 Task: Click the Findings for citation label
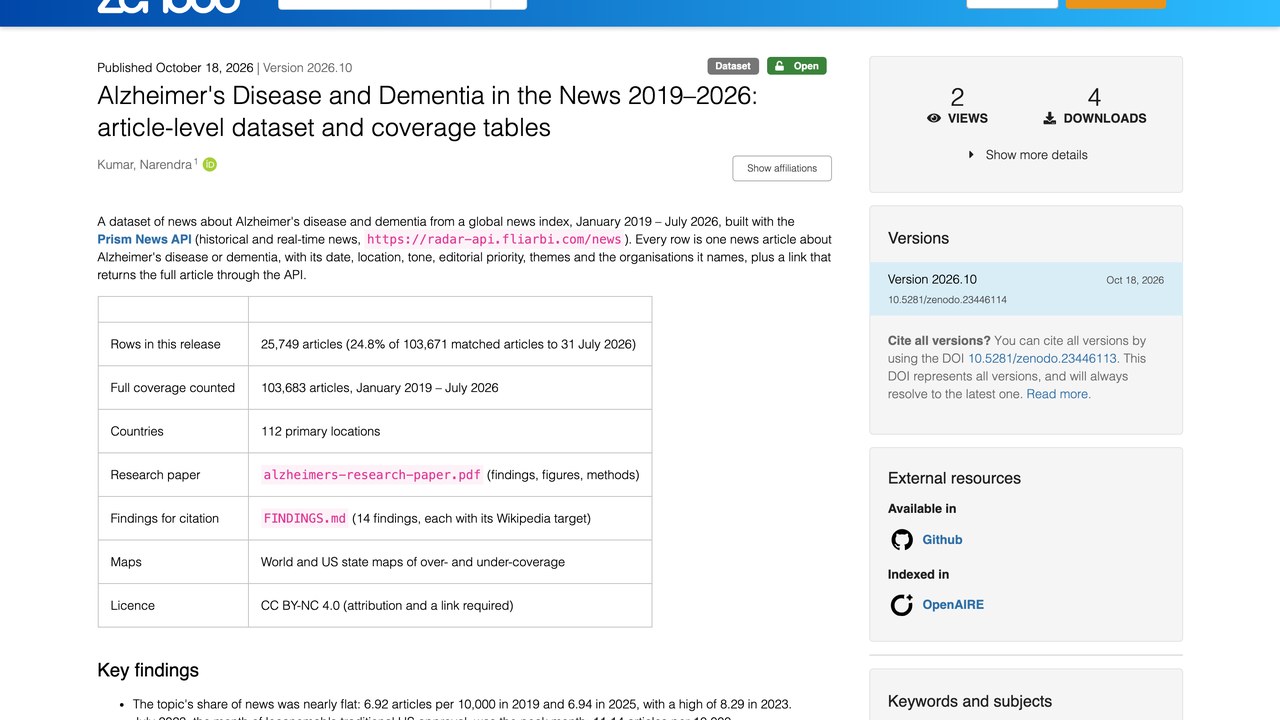(x=165, y=518)
